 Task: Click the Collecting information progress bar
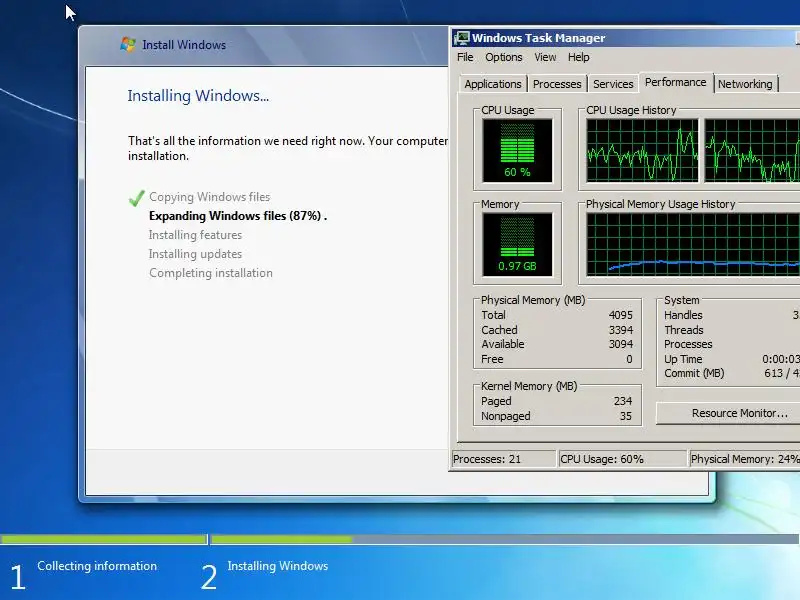click(x=104, y=539)
